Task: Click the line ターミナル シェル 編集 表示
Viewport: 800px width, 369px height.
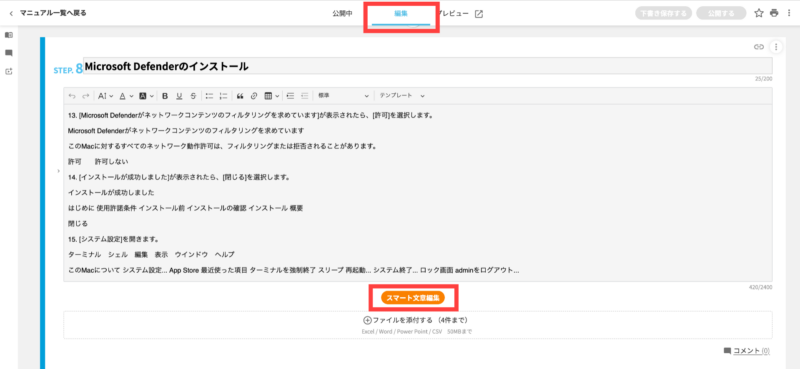Action: pyautogui.click(x=151, y=254)
